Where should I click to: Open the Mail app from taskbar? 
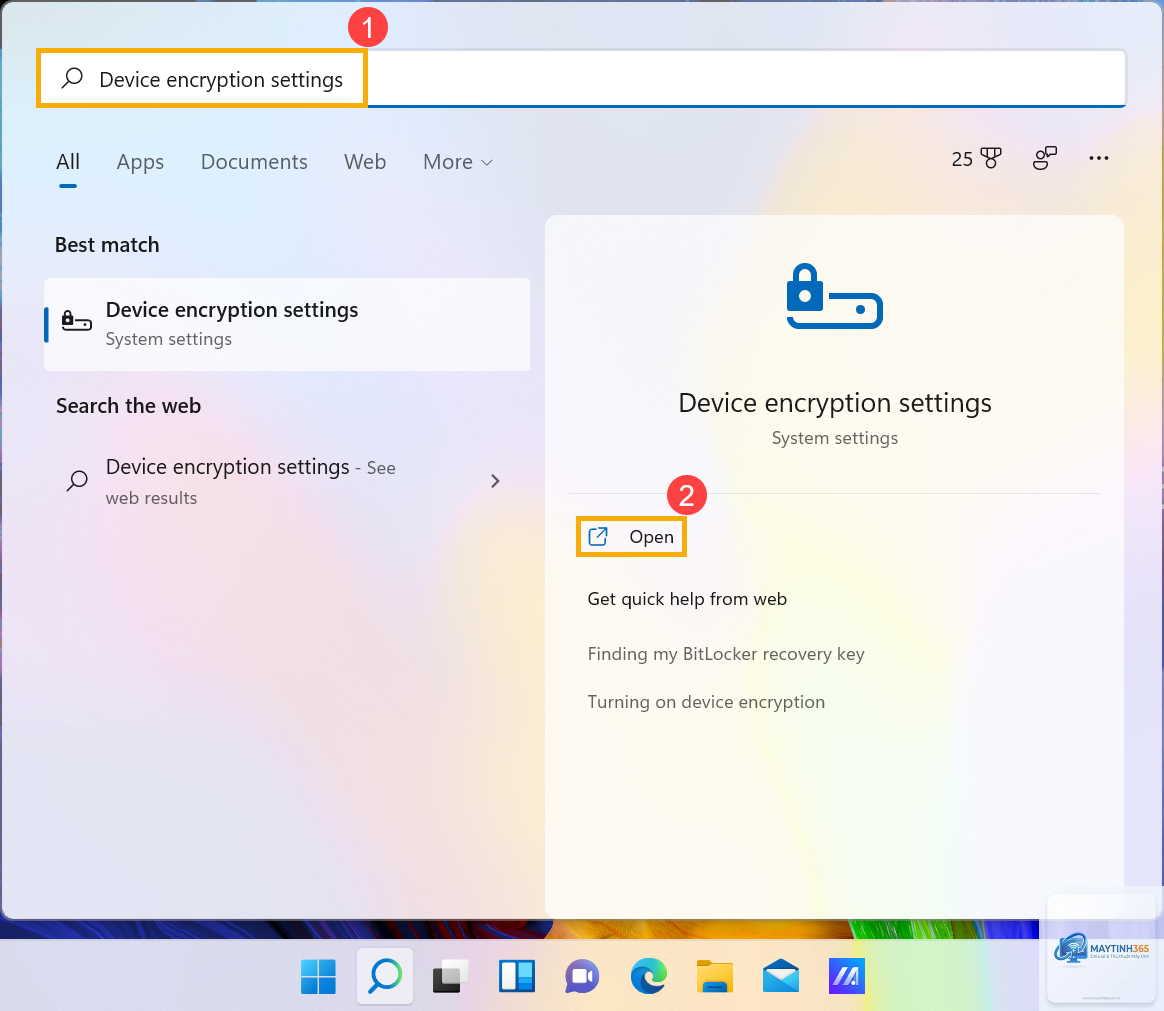[x=781, y=976]
